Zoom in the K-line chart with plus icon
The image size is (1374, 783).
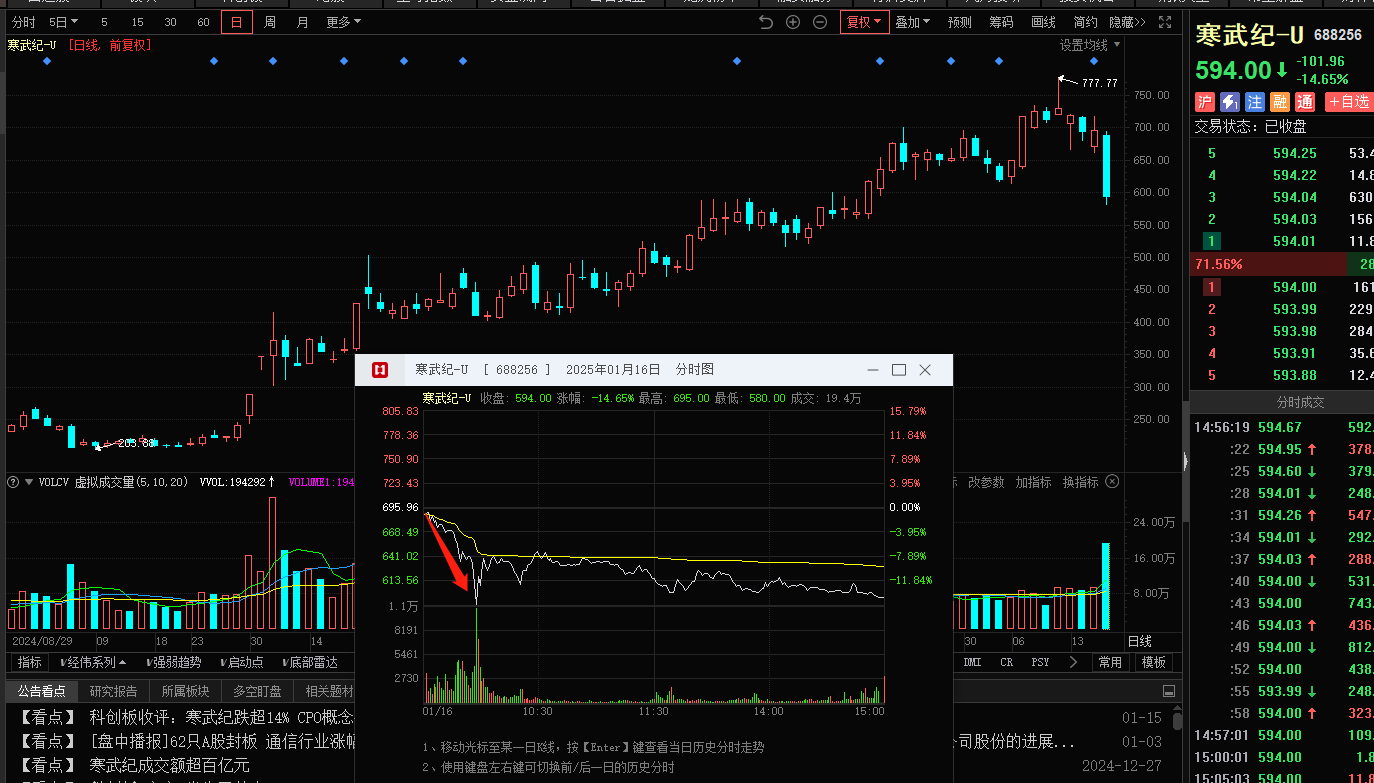click(793, 22)
